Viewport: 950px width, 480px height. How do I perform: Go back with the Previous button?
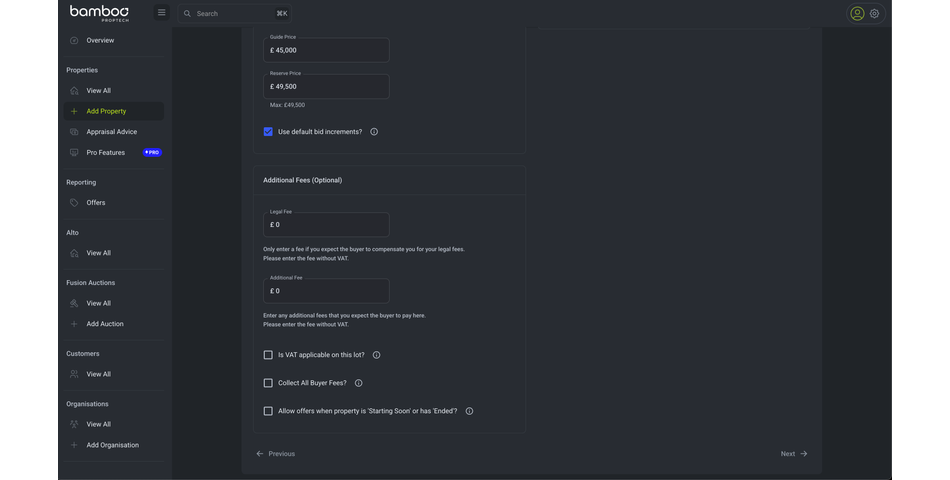pyautogui.click(x=276, y=454)
